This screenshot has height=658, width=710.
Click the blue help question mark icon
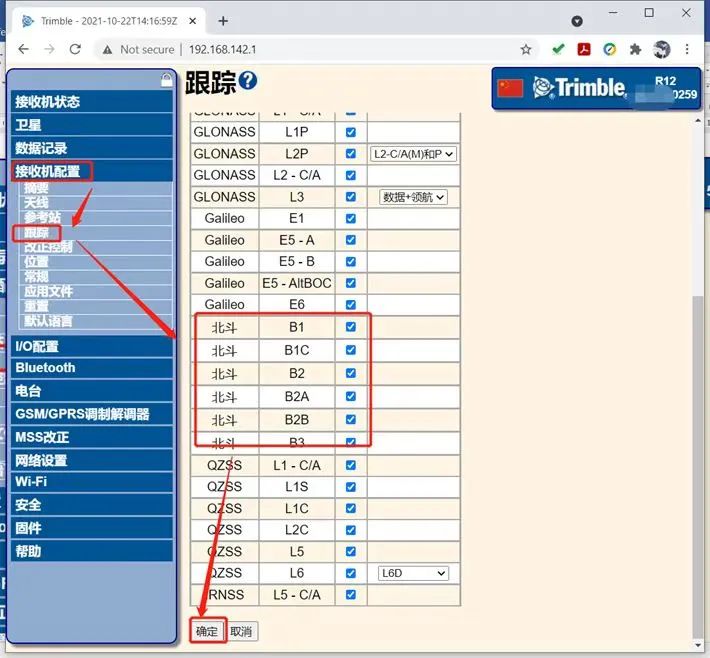click(248, 81)
